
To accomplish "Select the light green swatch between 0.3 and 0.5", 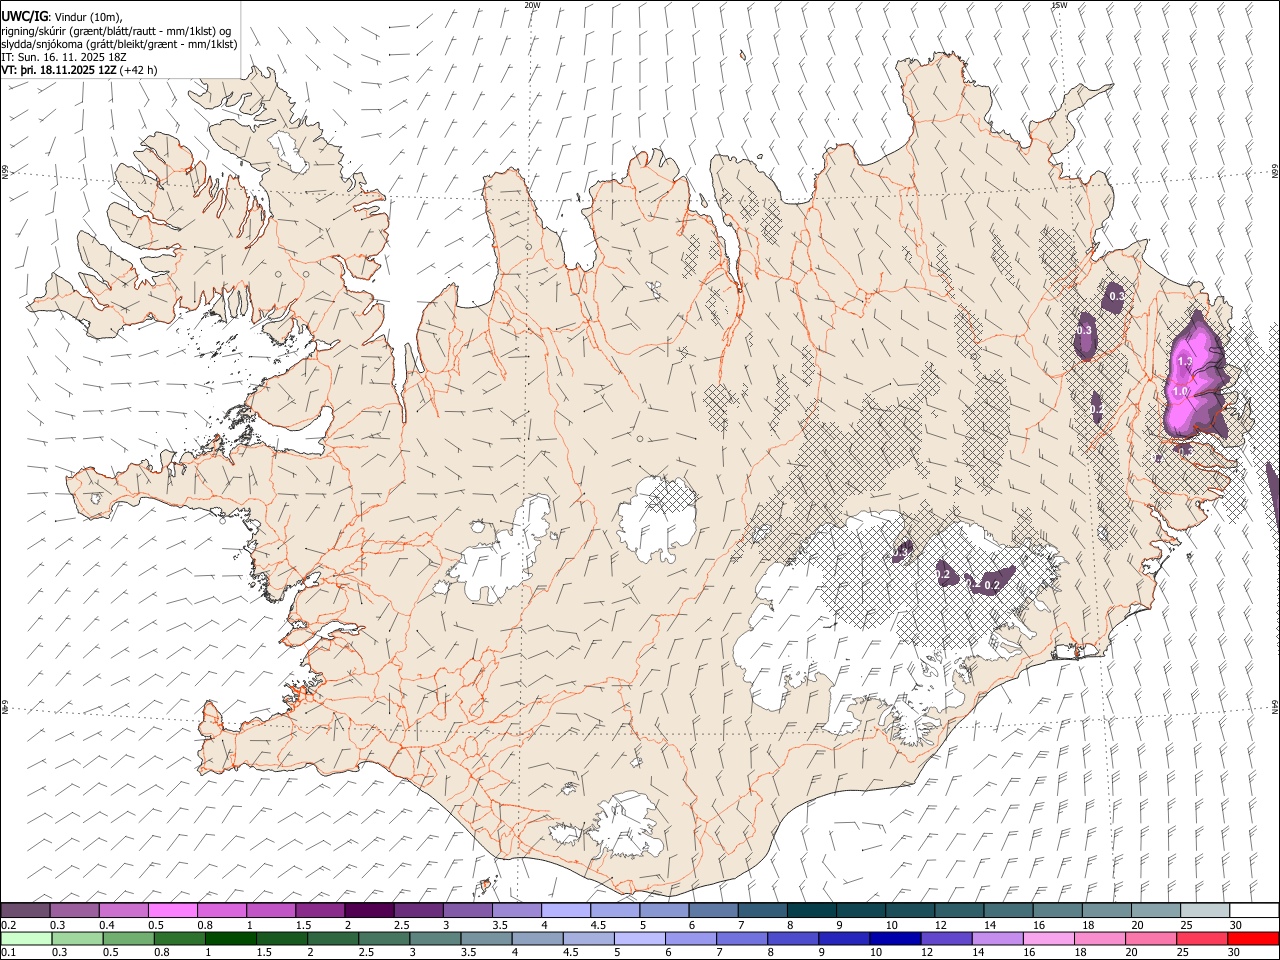I will (77, 938).
